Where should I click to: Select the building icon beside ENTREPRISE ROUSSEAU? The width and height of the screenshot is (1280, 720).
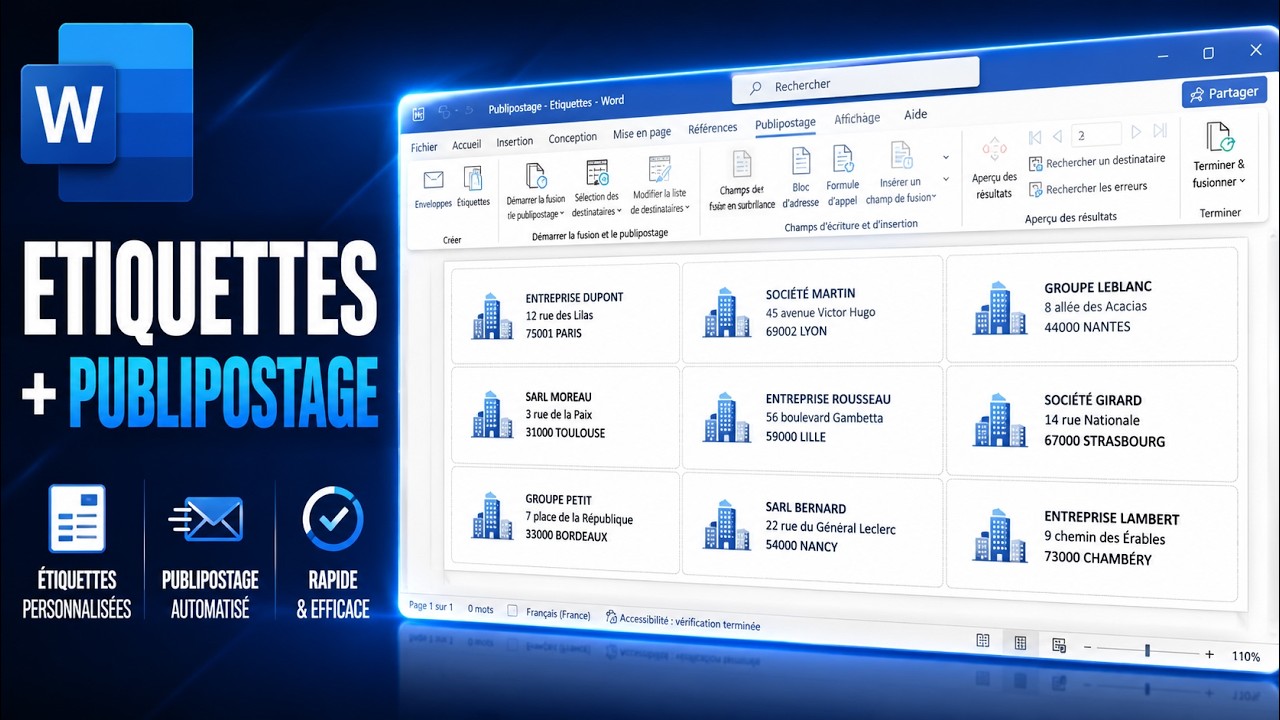pos(727,418)
